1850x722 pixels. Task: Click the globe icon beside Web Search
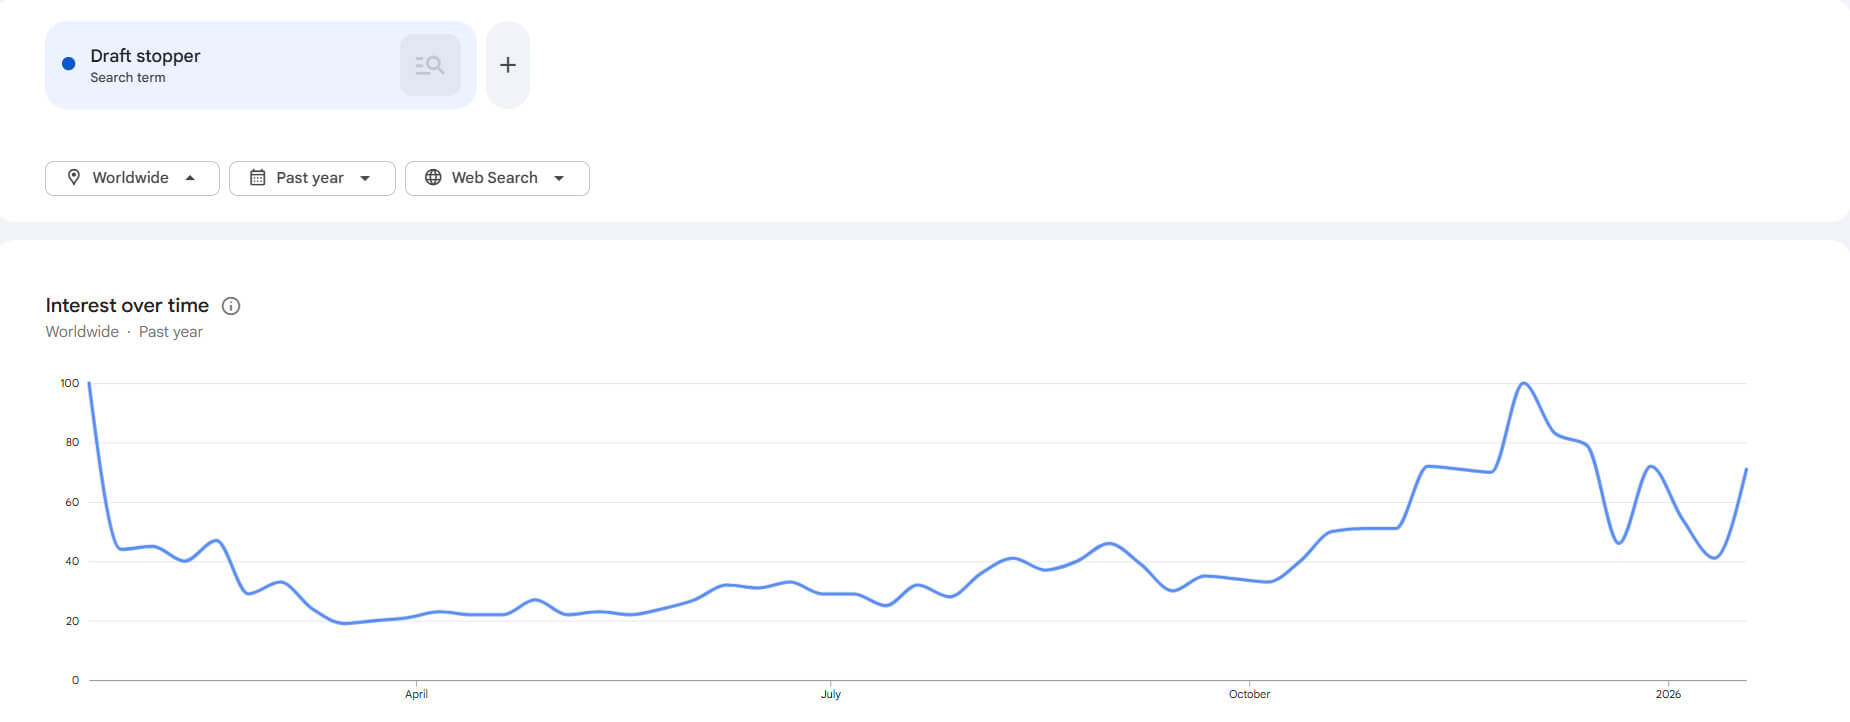click(x=433, y=177)
